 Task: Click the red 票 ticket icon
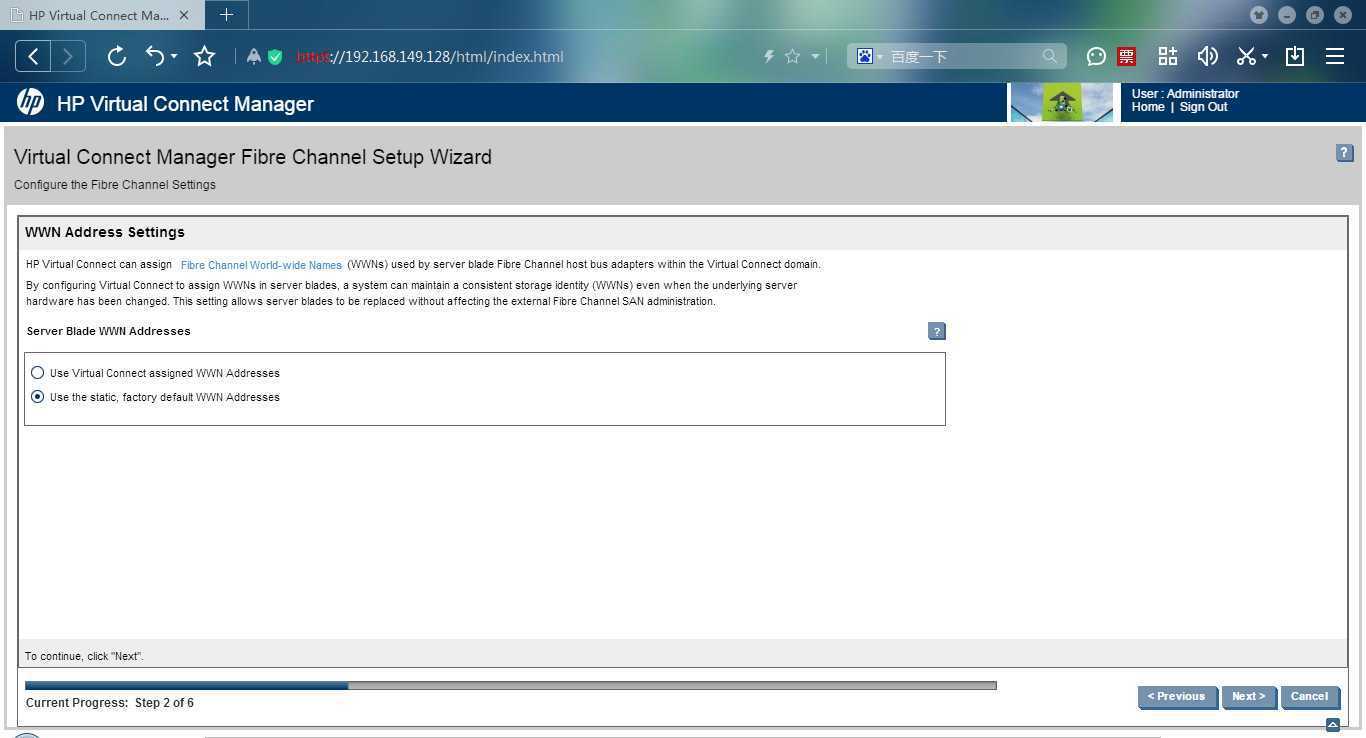1127,57
